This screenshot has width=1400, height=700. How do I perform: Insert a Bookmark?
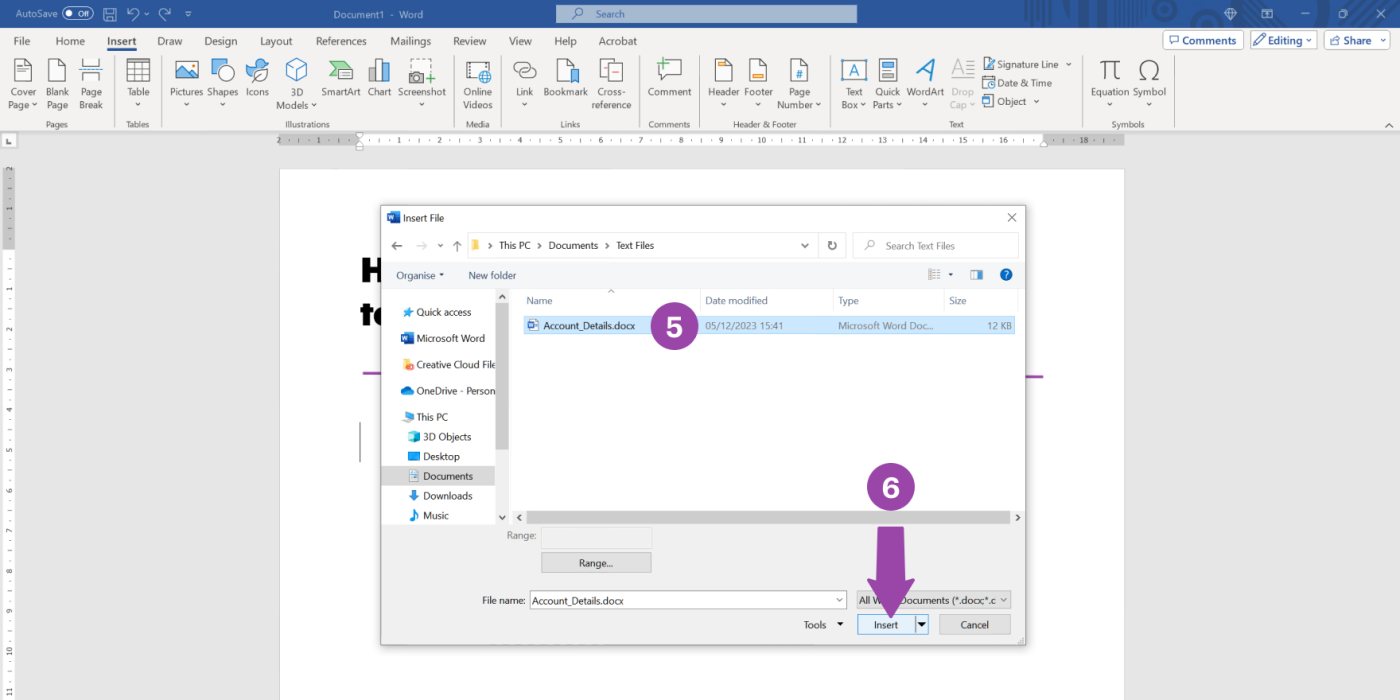(x=565, y=80)
